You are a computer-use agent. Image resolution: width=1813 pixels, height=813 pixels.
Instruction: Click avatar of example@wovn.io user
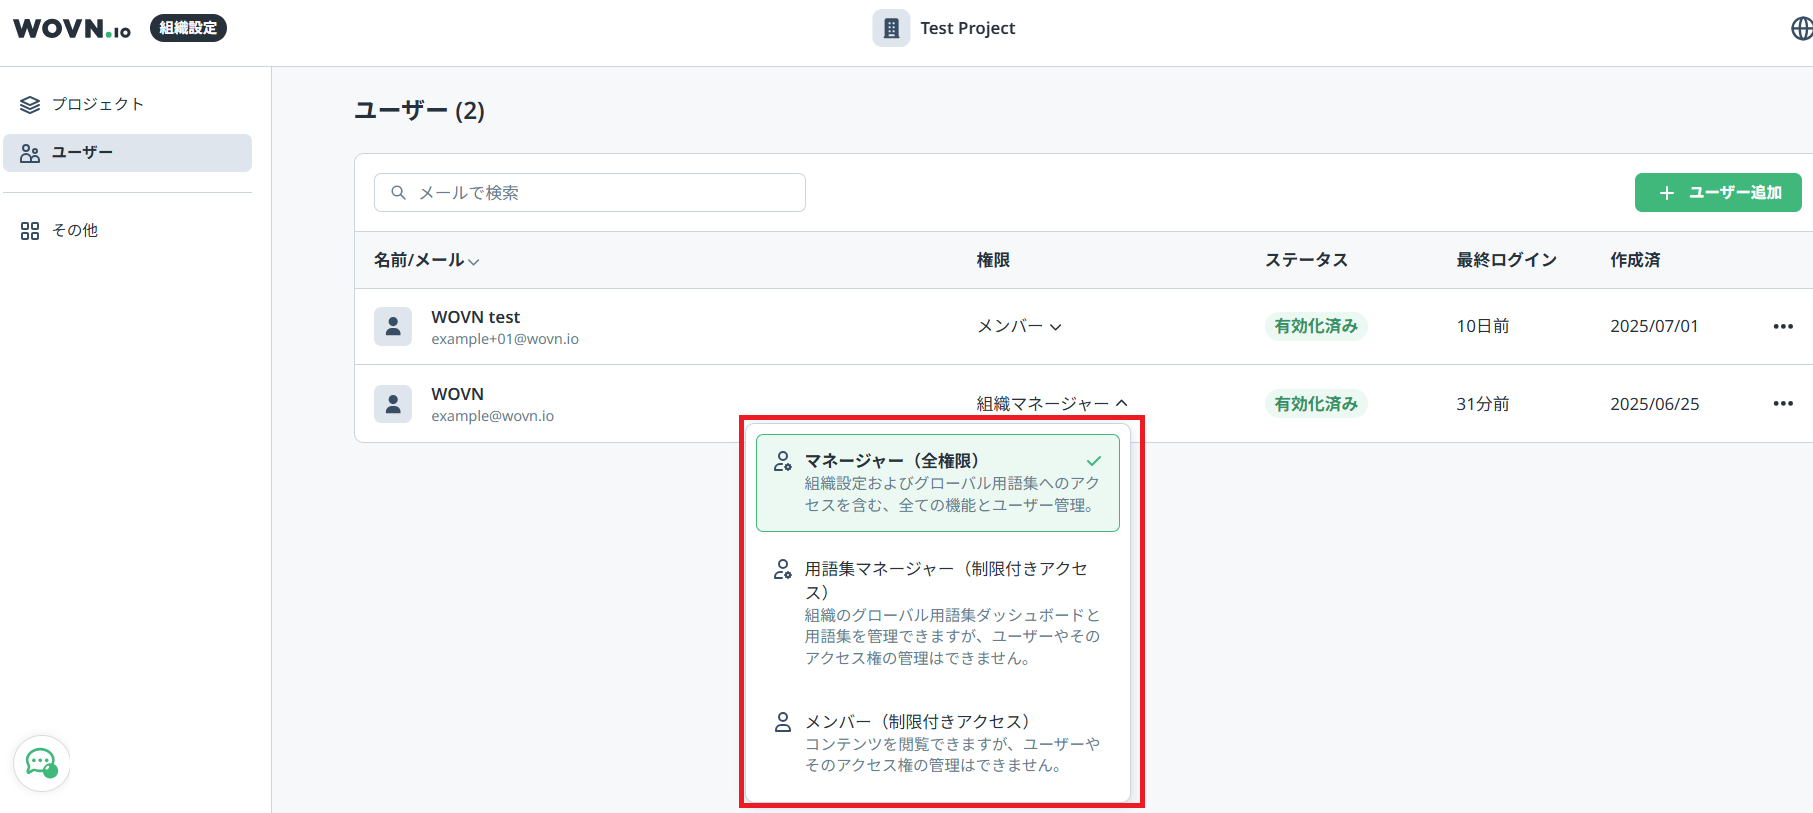[393, 404]
